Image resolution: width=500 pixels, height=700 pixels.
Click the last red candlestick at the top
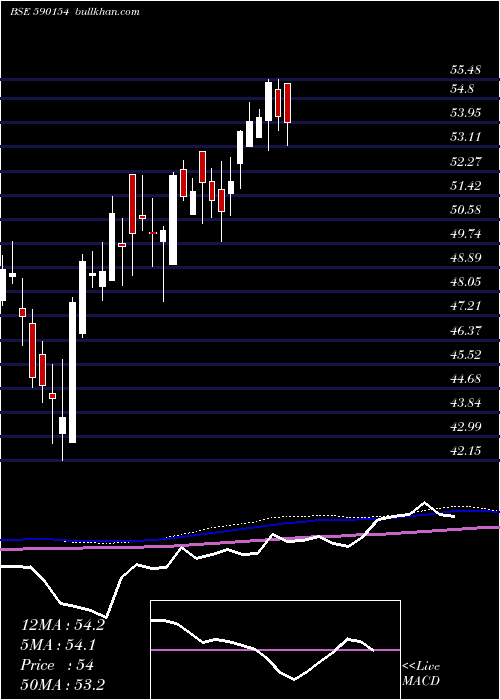coord(288,103)
